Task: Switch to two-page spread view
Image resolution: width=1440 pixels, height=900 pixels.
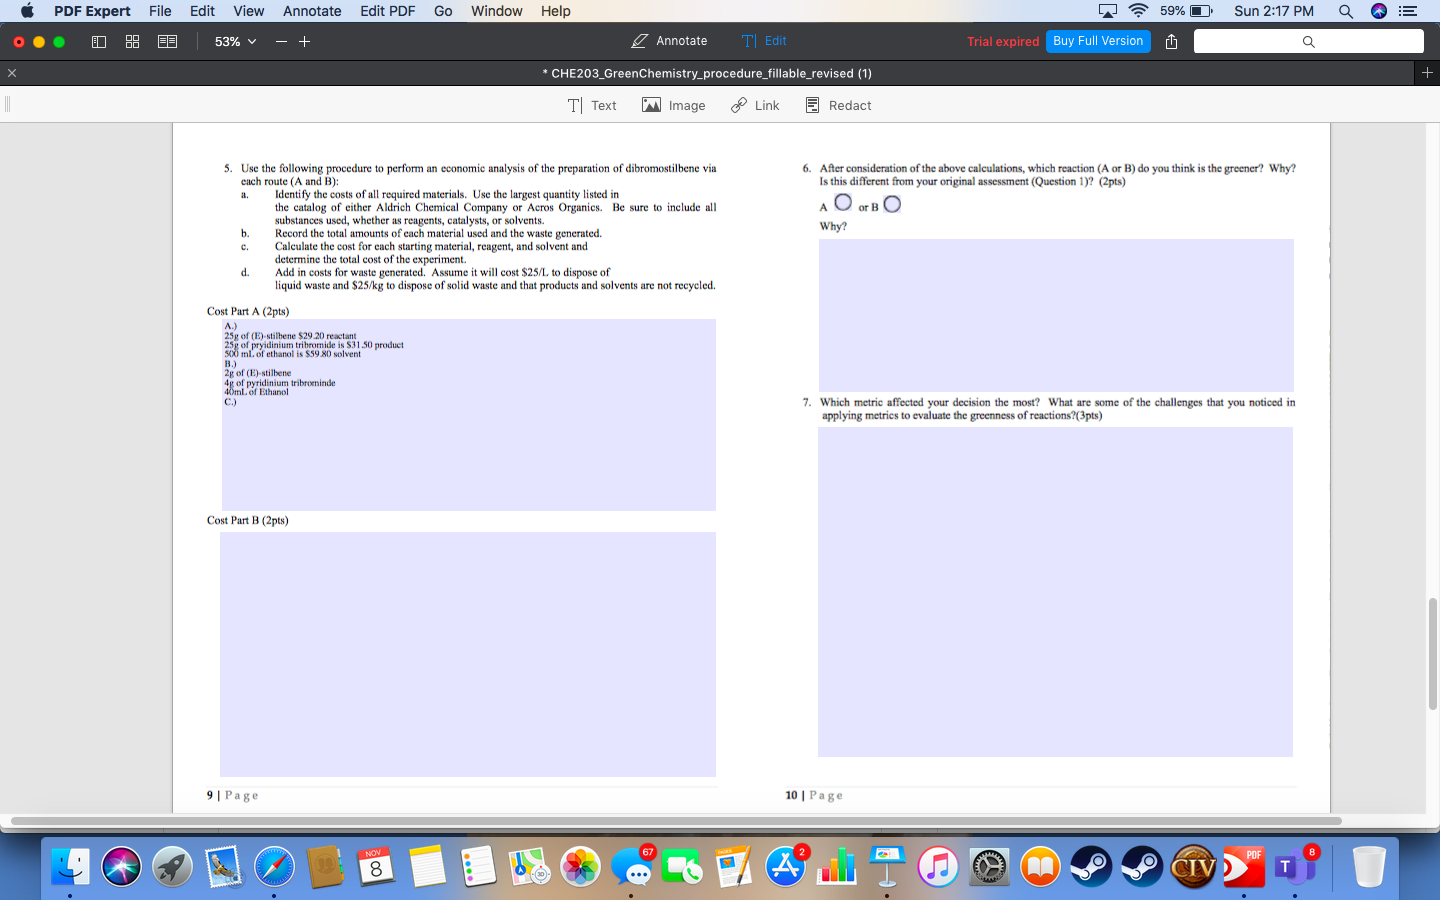Action: point(166,41)
